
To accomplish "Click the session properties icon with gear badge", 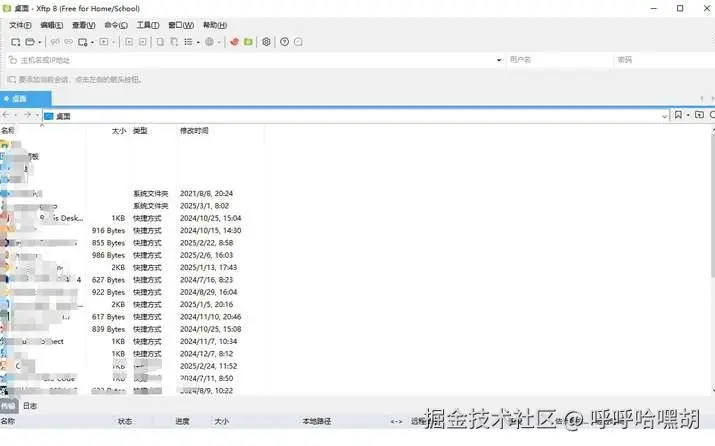I will tap(83, 42).
